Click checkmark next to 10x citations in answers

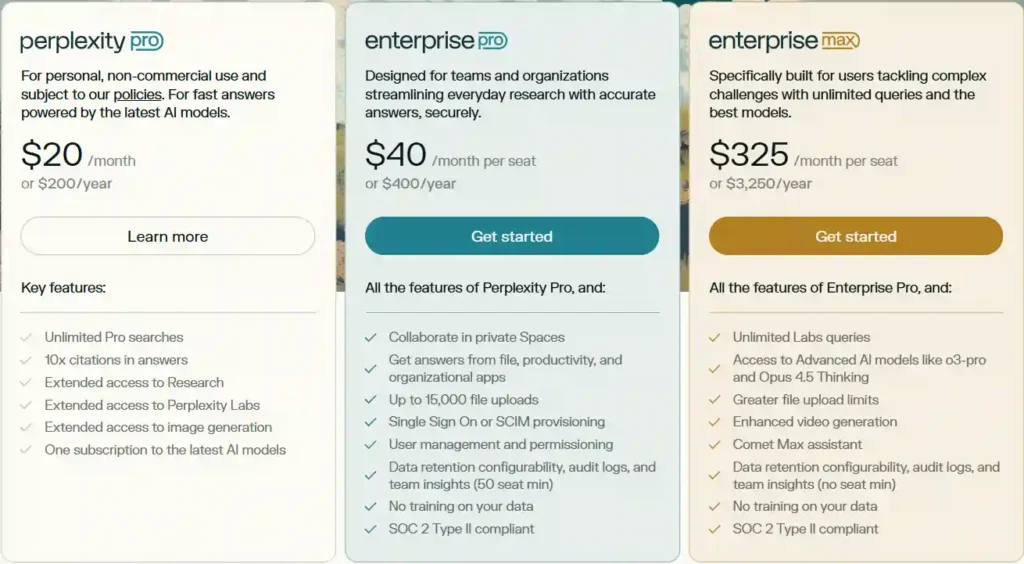tap(27, 360)
